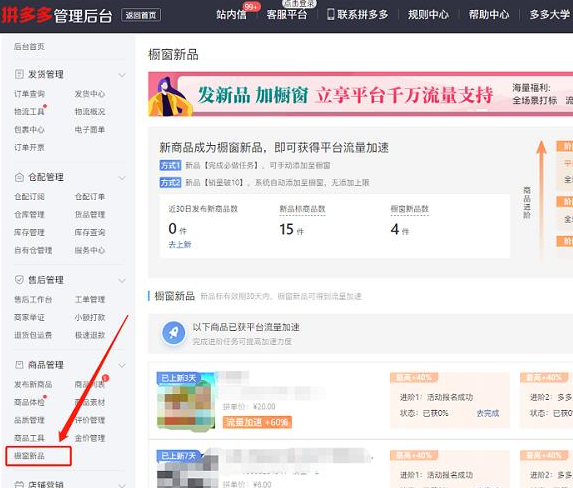Open 物流工具 in the sidebar
The width and height of the screenshot is (573, 488).
[29, 112]
